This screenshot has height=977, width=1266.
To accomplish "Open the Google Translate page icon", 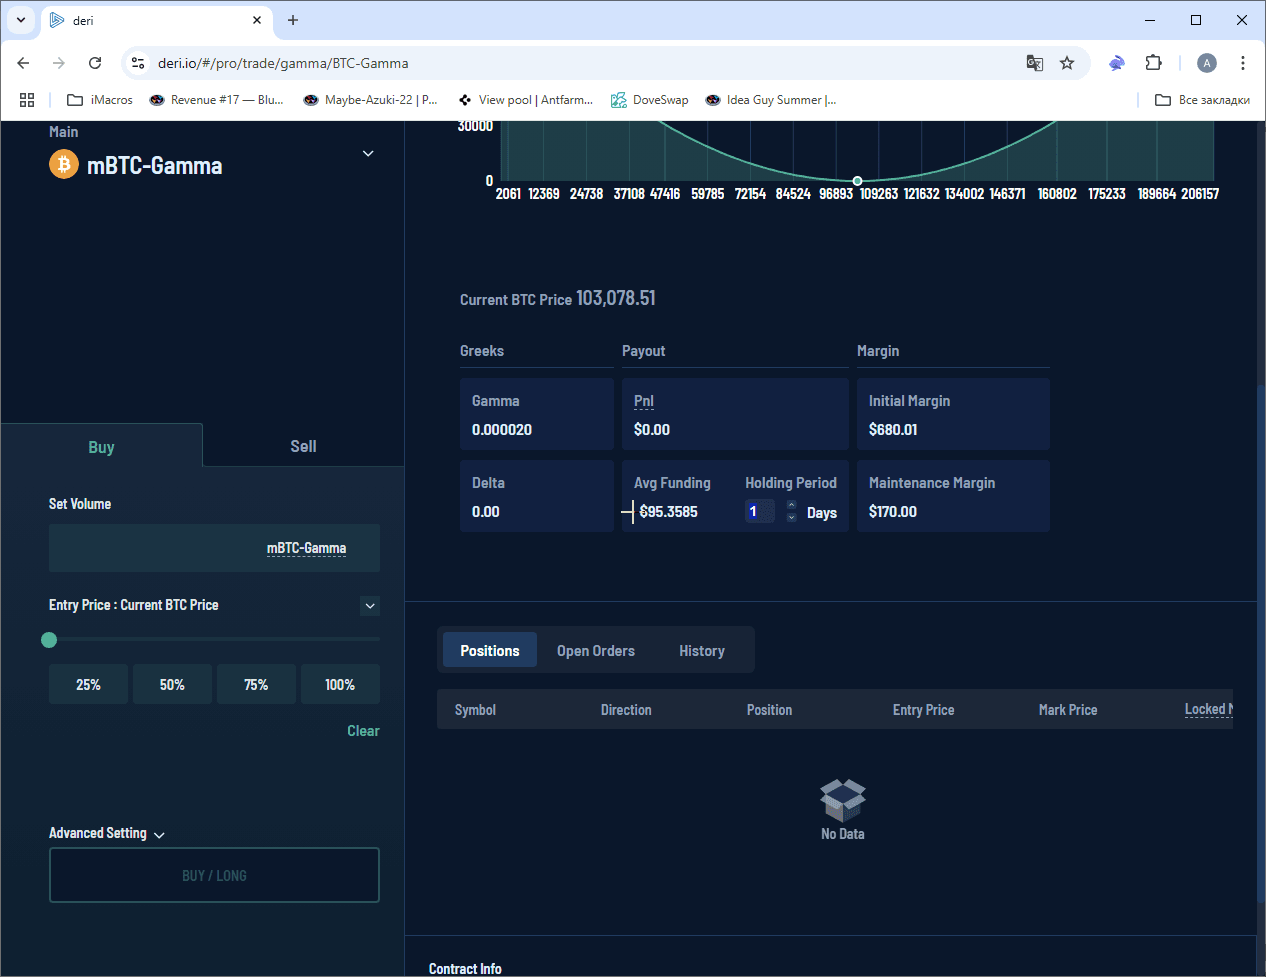I will pyautogui.click(x=1035, y=63).
